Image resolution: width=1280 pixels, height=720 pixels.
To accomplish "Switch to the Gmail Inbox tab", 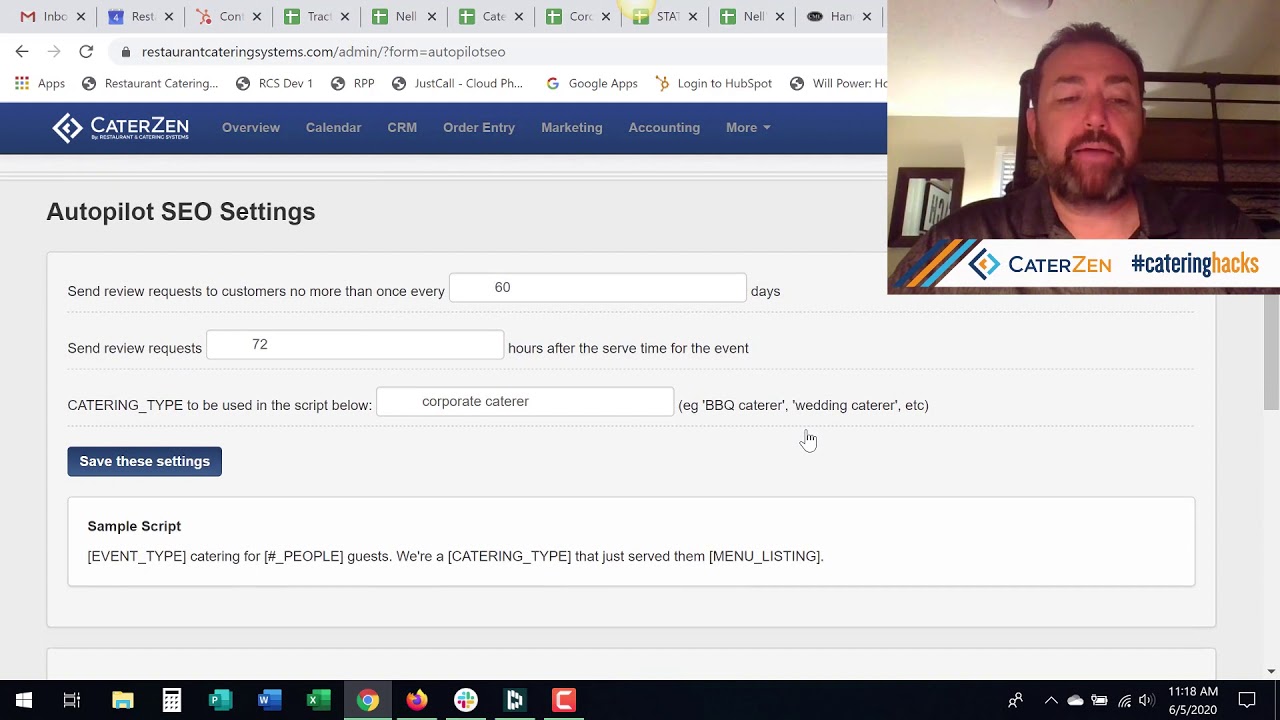I will 52,16.
